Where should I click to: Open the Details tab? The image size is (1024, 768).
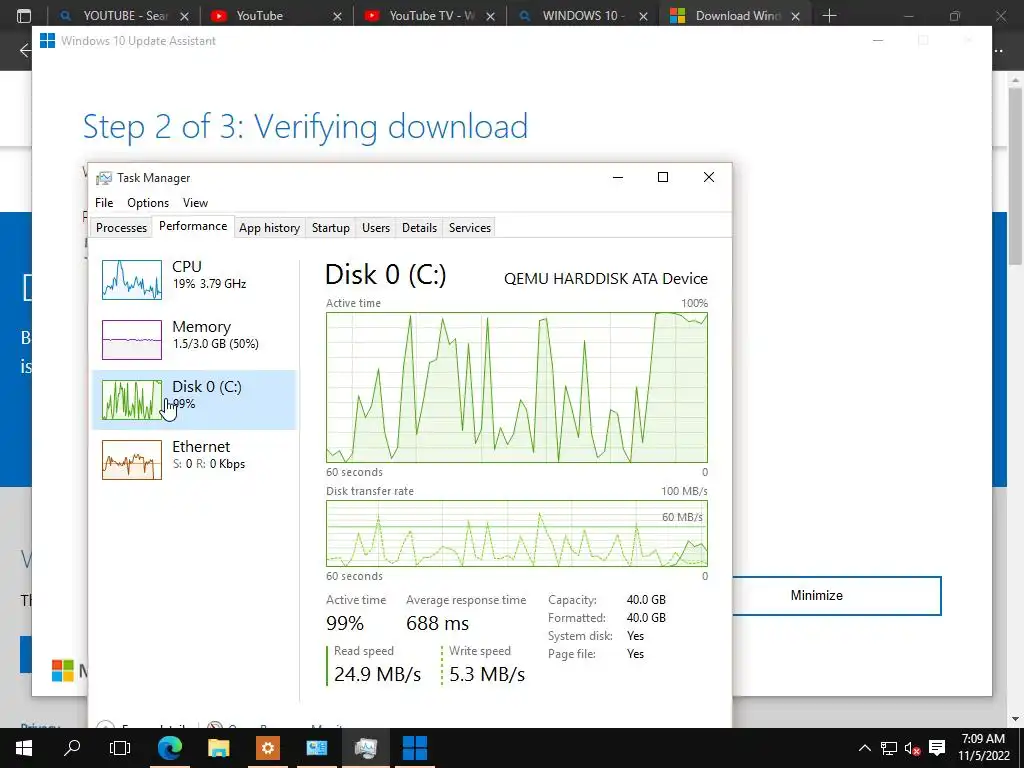(419, 227)
